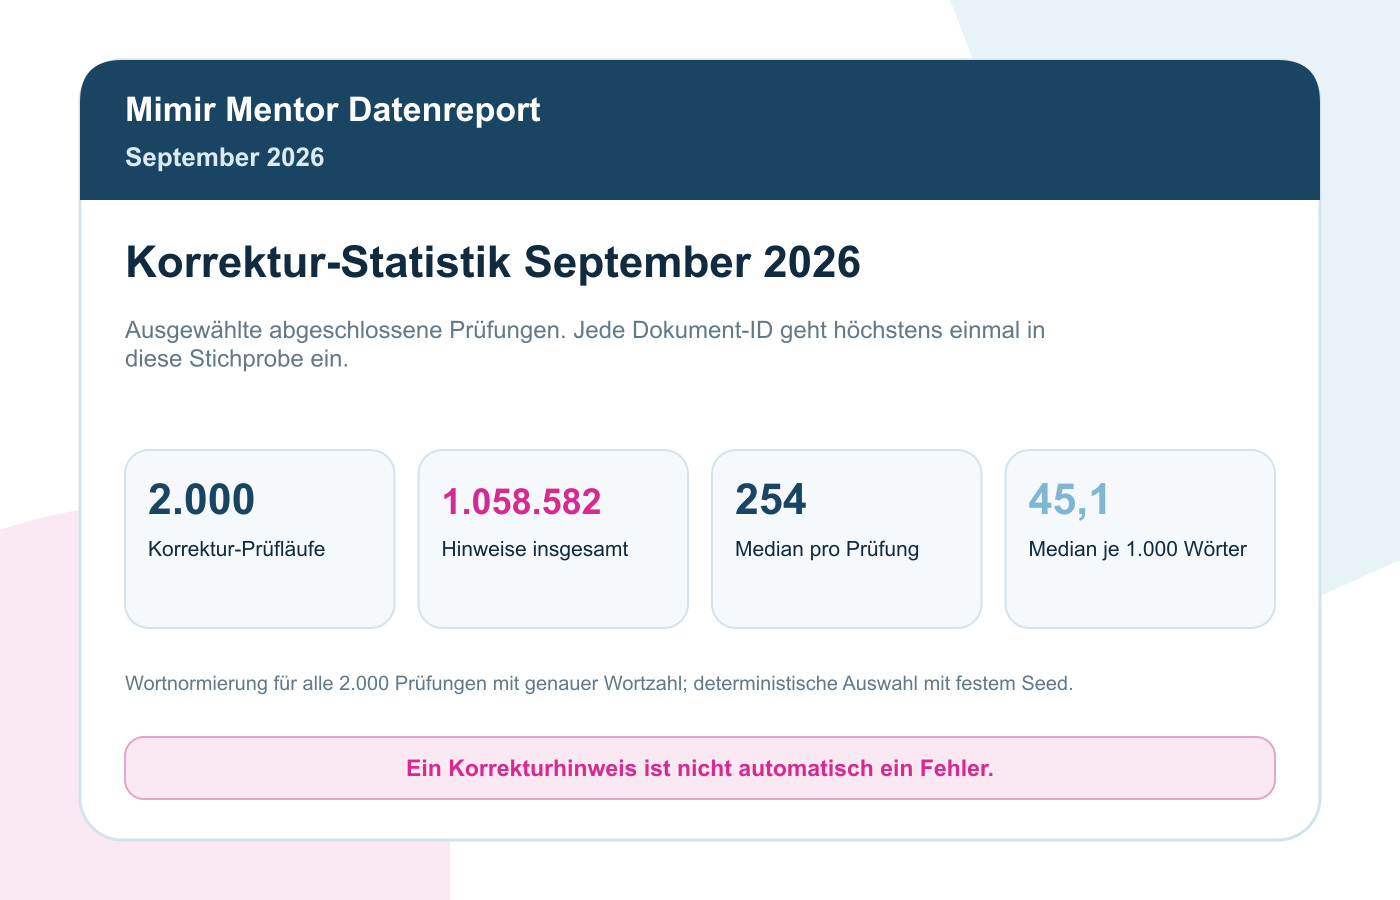Click the "Hinweise insgesamt" label

535,549
